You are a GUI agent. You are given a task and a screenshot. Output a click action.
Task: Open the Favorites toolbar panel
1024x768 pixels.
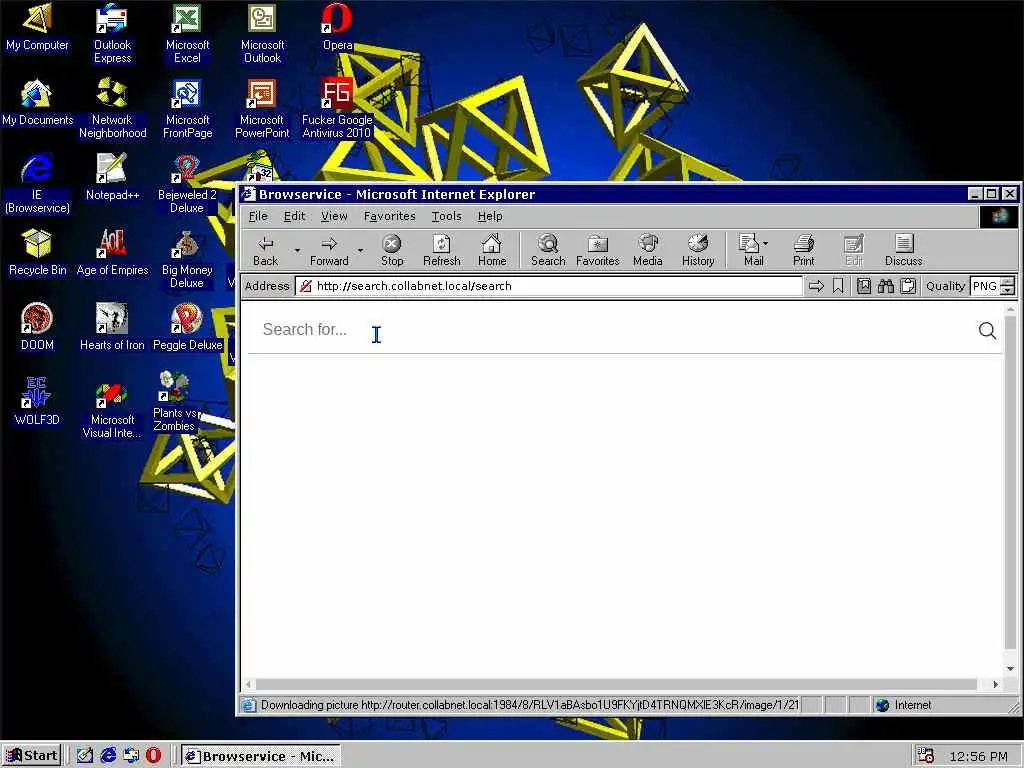(x=598, y=251)
